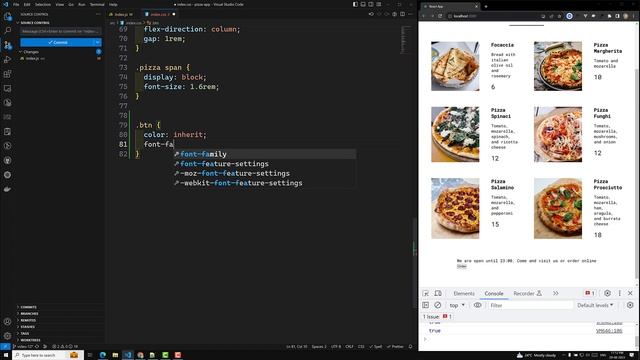640x360 pixels.
Task: Select font-feature-settings autocomplete suggestion
Action: 265,164
